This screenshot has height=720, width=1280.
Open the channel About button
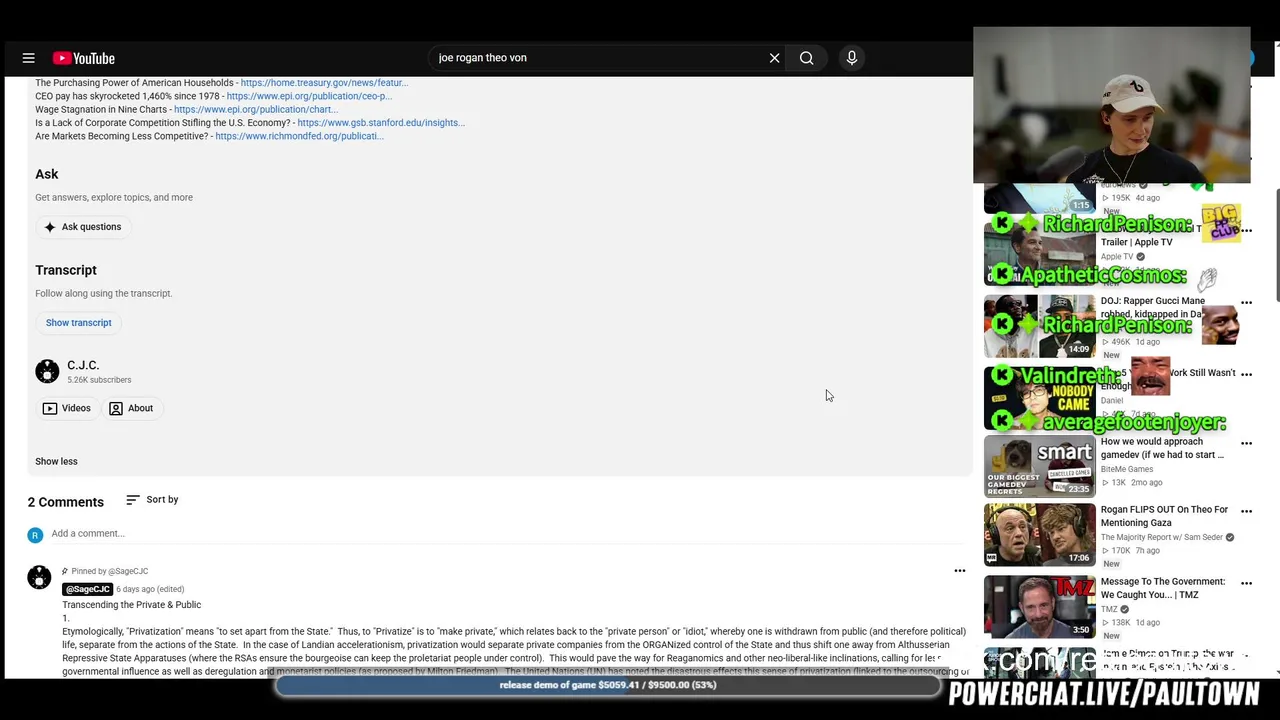(x=131, y=408)
